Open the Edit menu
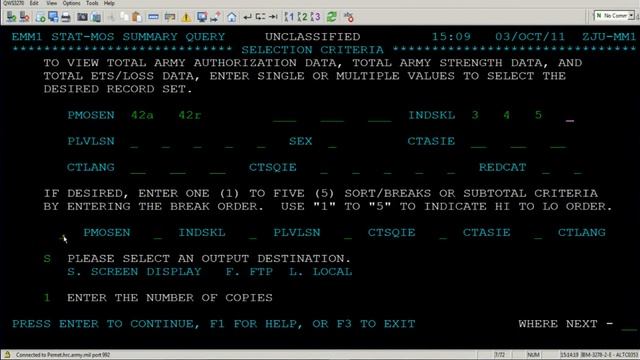Screen dimensions: 640x360 34,3
